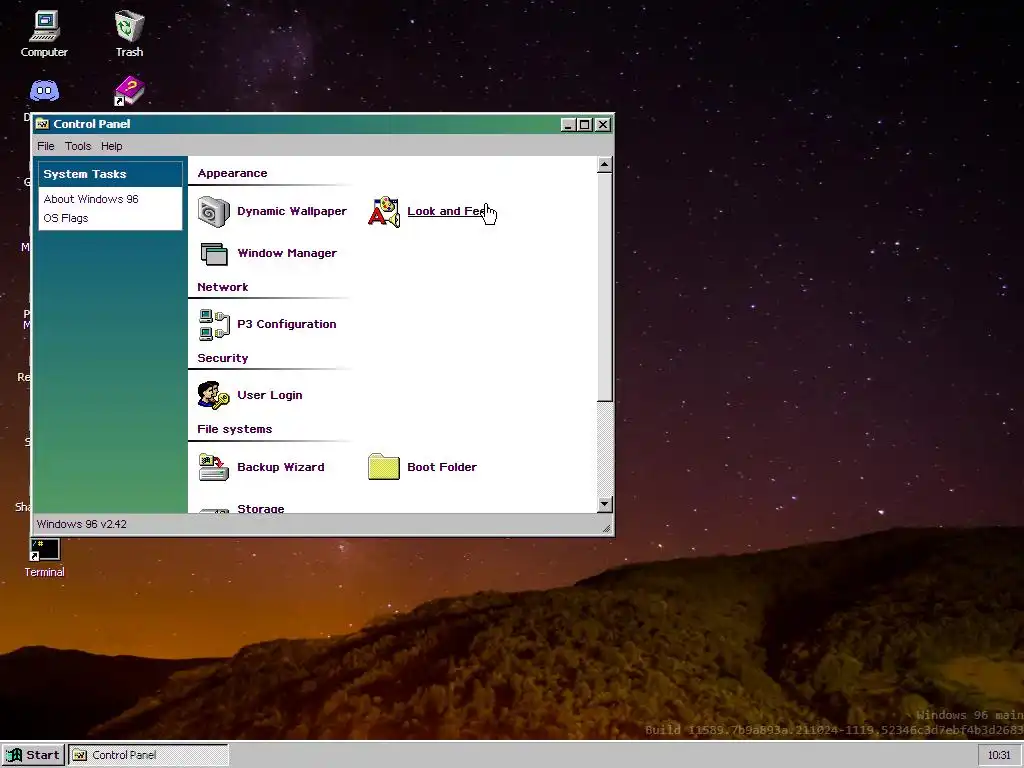Click the User Login label
1024x768 pixels.
(270, 395)
